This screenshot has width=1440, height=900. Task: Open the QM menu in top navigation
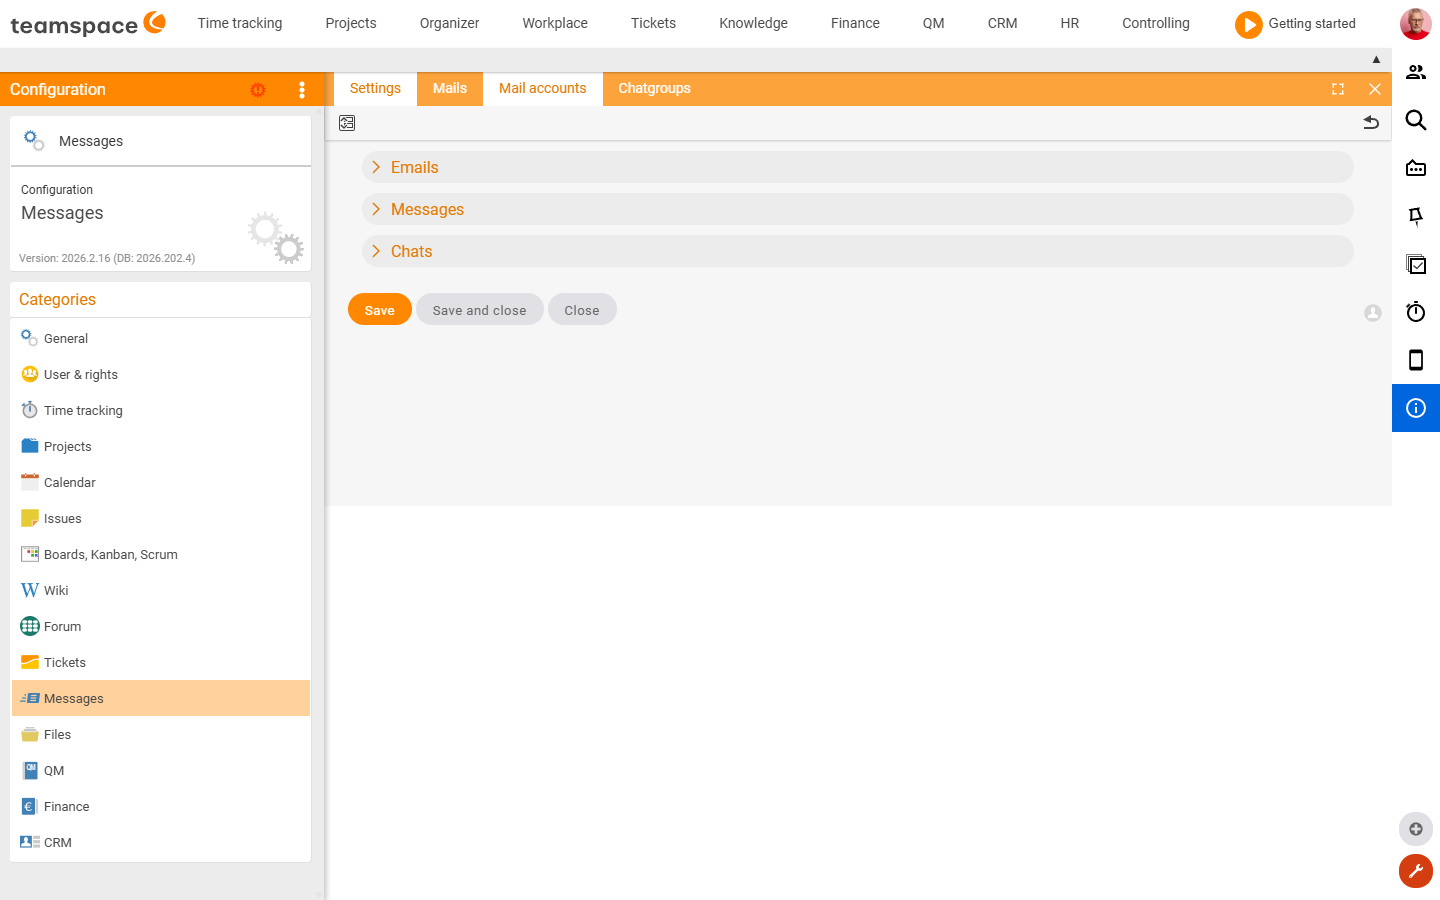point(934,23)
